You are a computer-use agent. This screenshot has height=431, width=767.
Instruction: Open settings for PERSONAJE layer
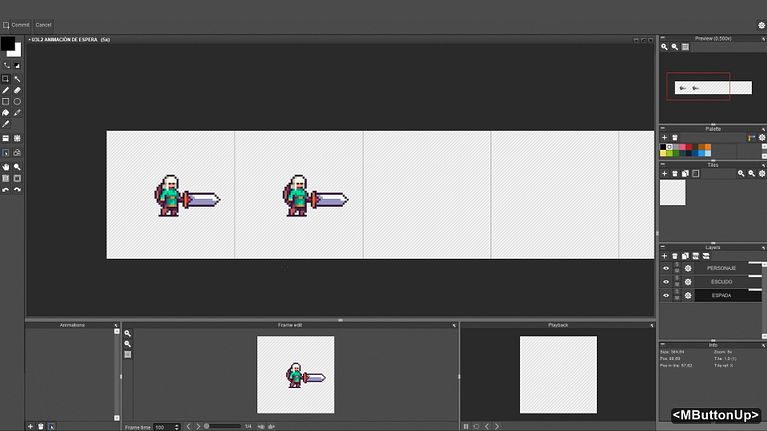tap(688, 268)
